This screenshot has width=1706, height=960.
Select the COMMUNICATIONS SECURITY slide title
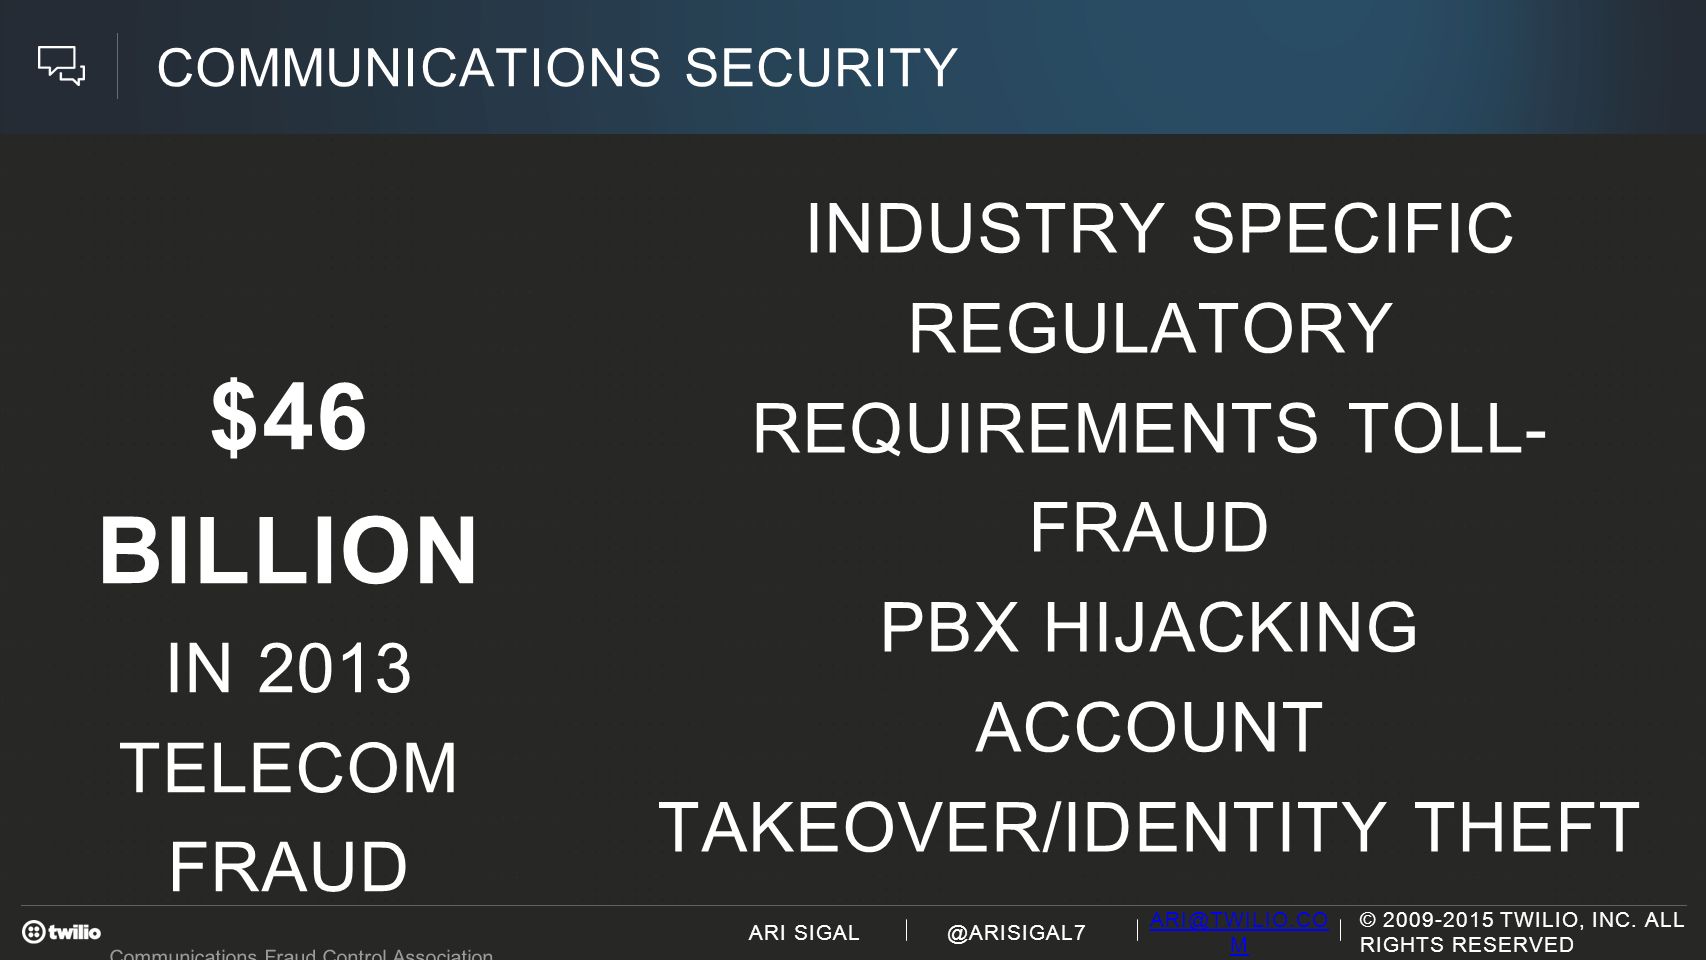tap(558, 67)
